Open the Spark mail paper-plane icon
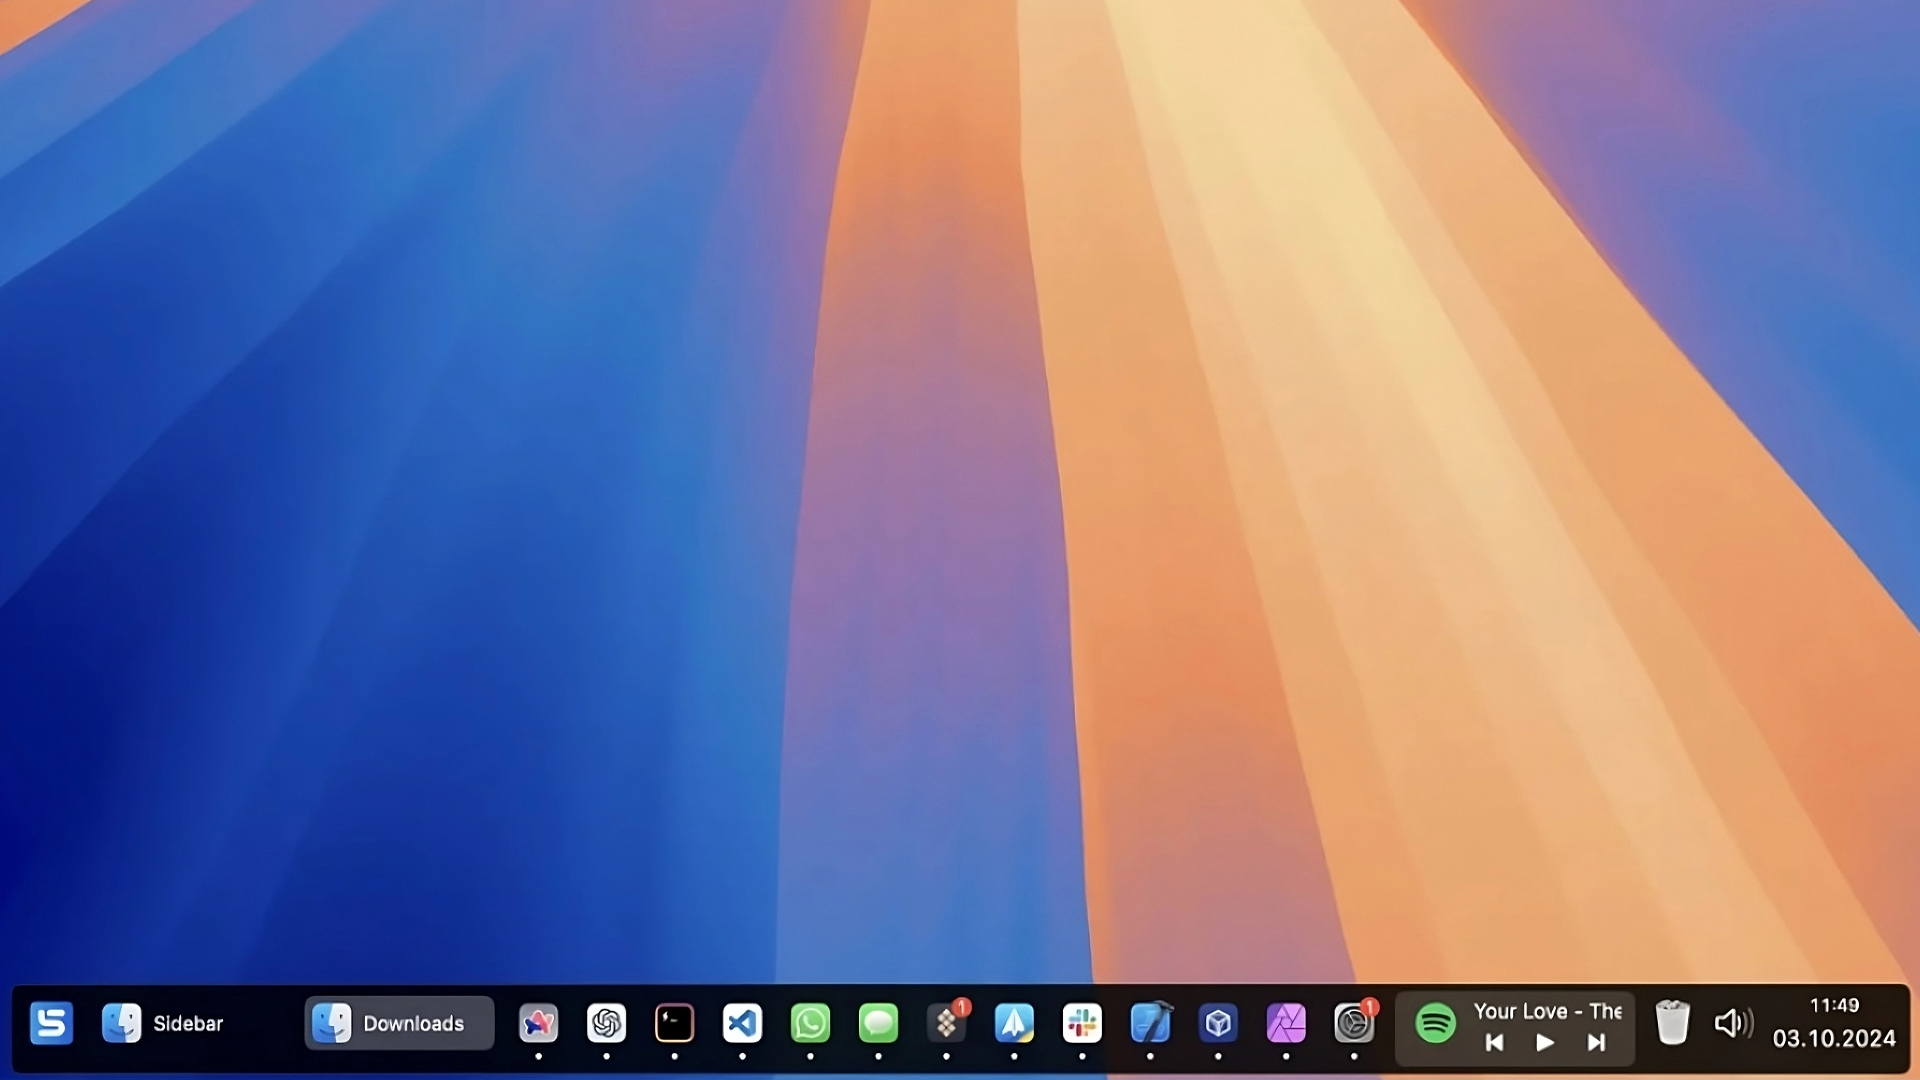Screen dimensions: 1920x1080 1014,1023
